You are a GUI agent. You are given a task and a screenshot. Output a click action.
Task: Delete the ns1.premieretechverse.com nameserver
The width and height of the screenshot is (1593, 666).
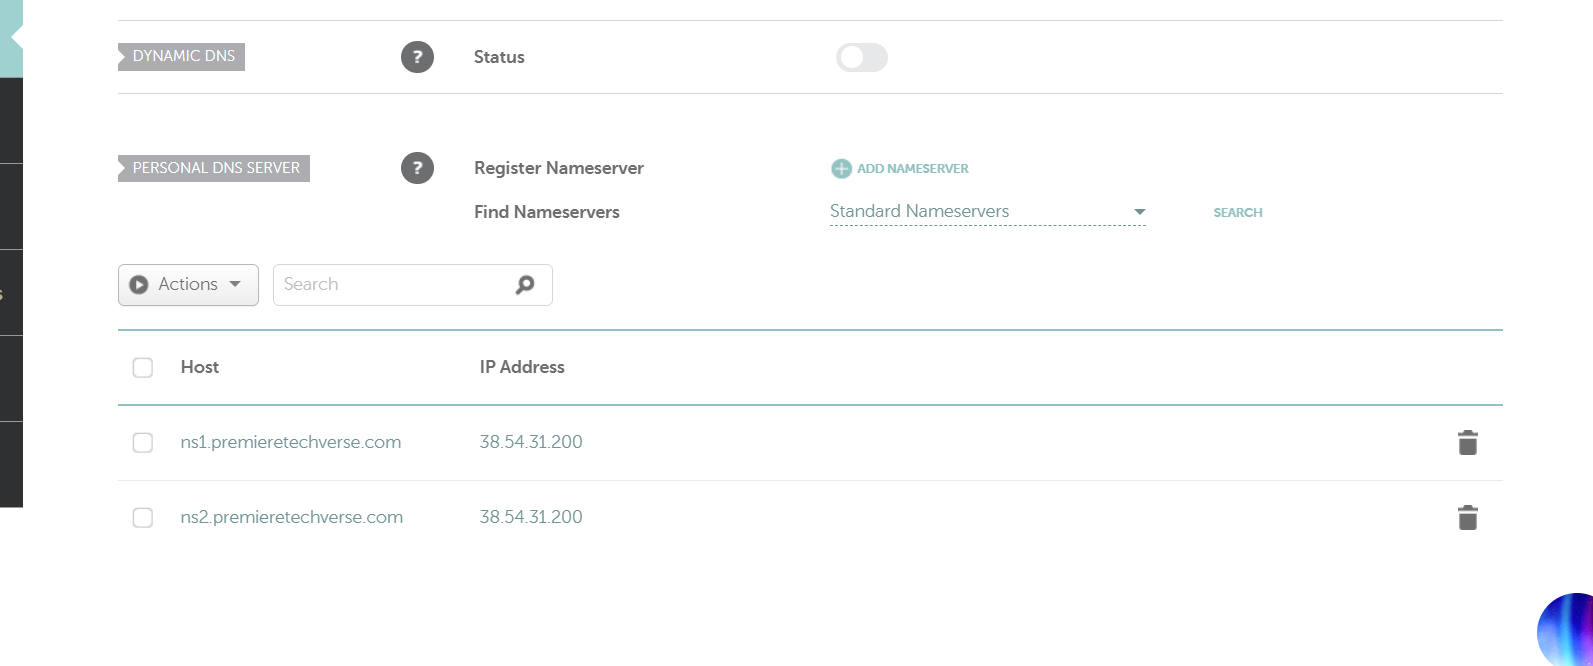click(1467, 442)
